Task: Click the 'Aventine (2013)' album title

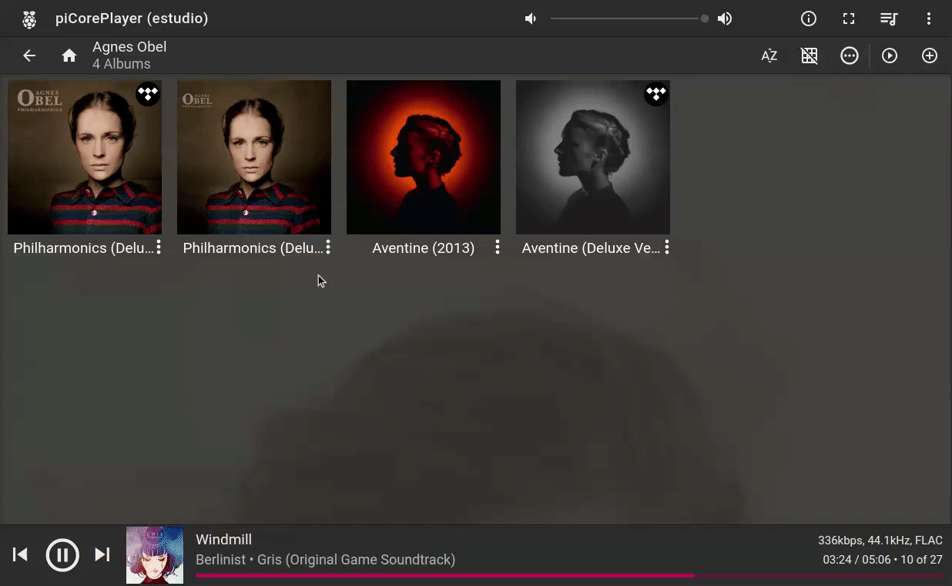Action: point(423,248)
